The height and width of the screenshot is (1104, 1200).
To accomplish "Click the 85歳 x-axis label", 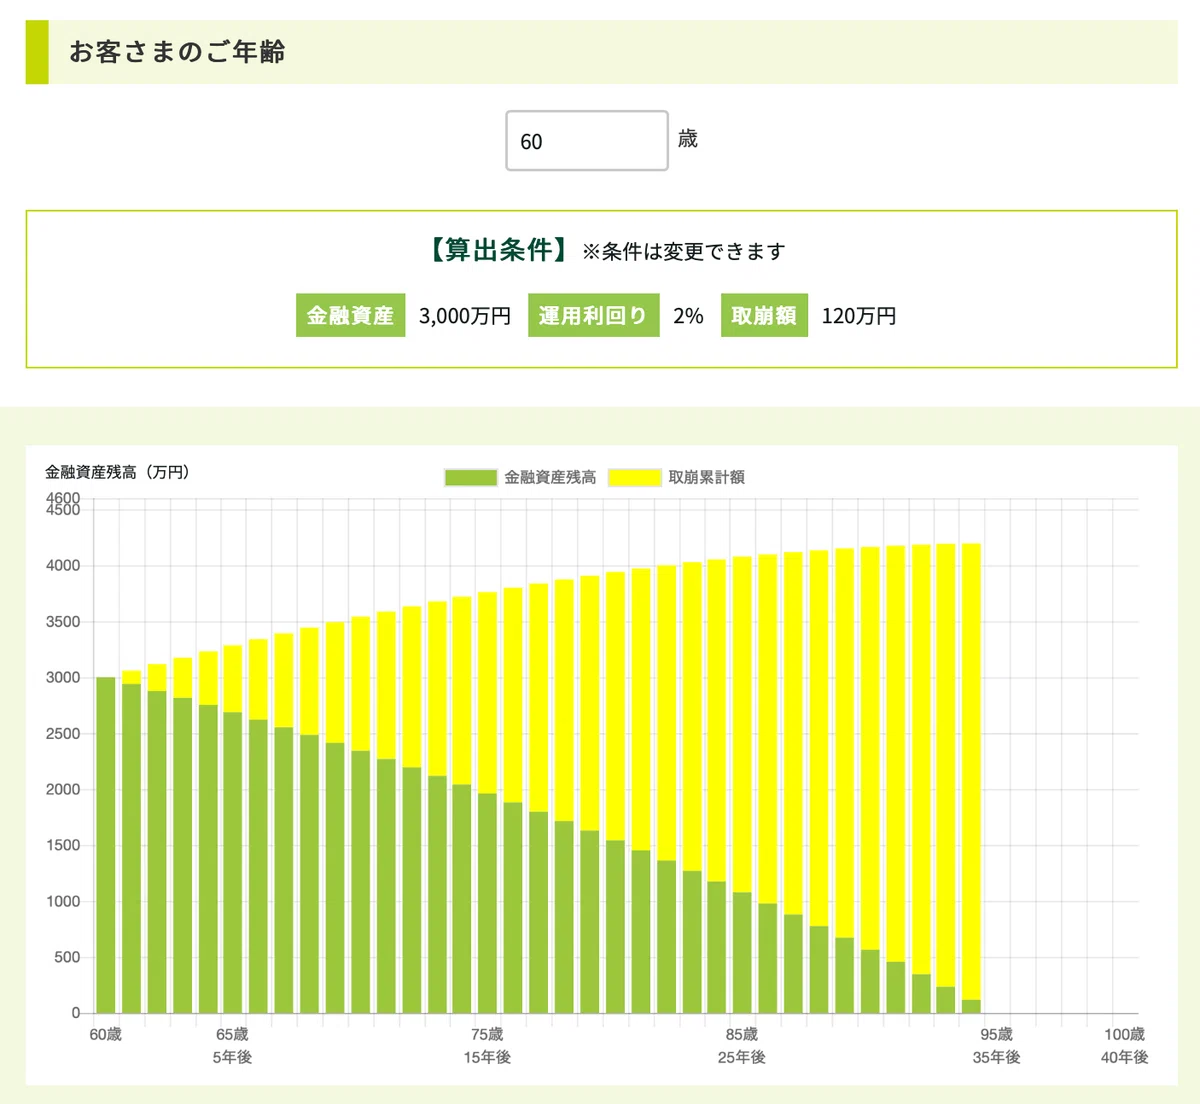I will coord(742,1035).
